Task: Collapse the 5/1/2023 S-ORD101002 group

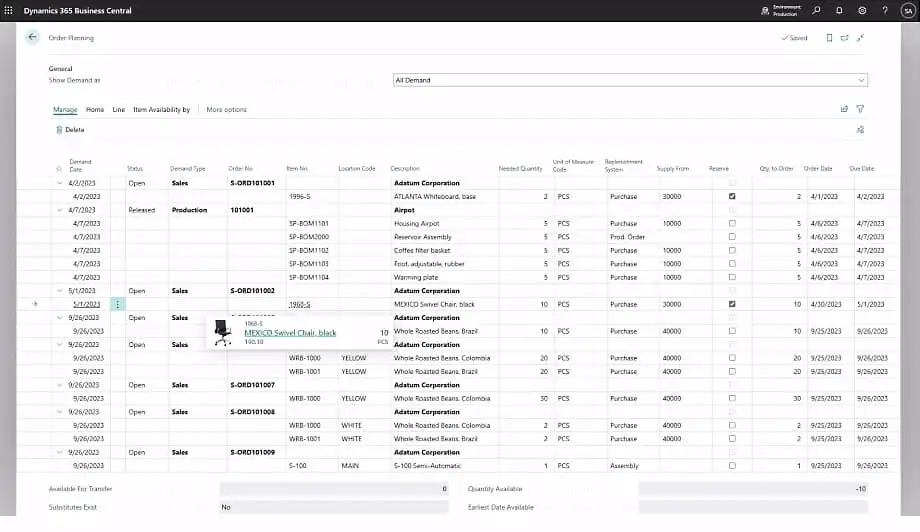Action: click(x=59, y=291)
